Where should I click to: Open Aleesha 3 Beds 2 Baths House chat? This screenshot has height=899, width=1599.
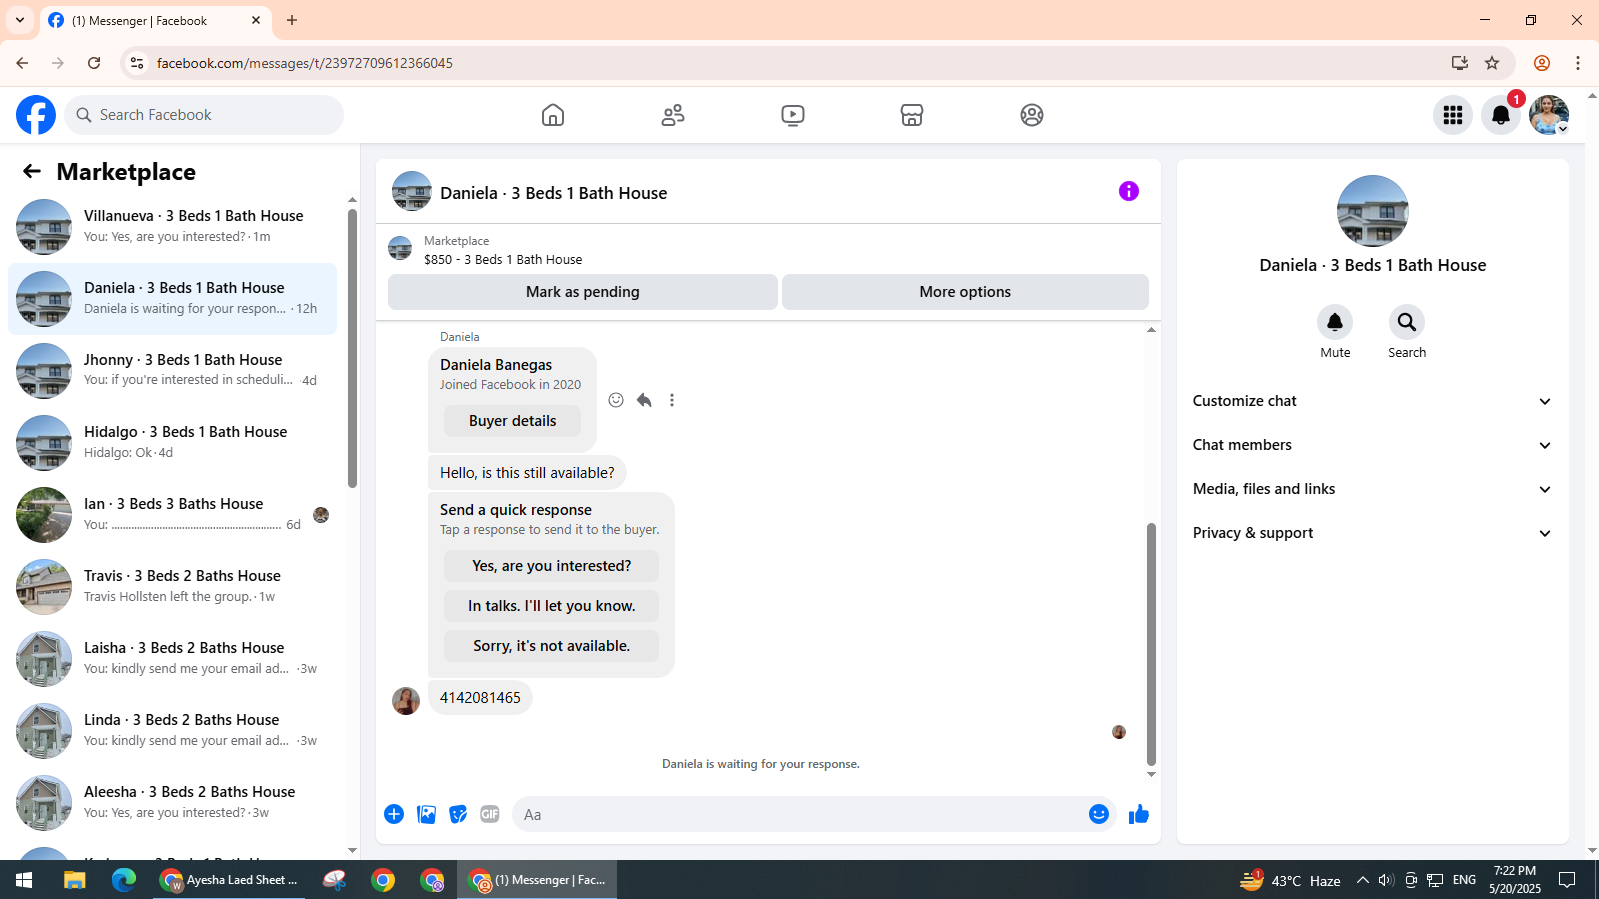click(x=172, y=803)
